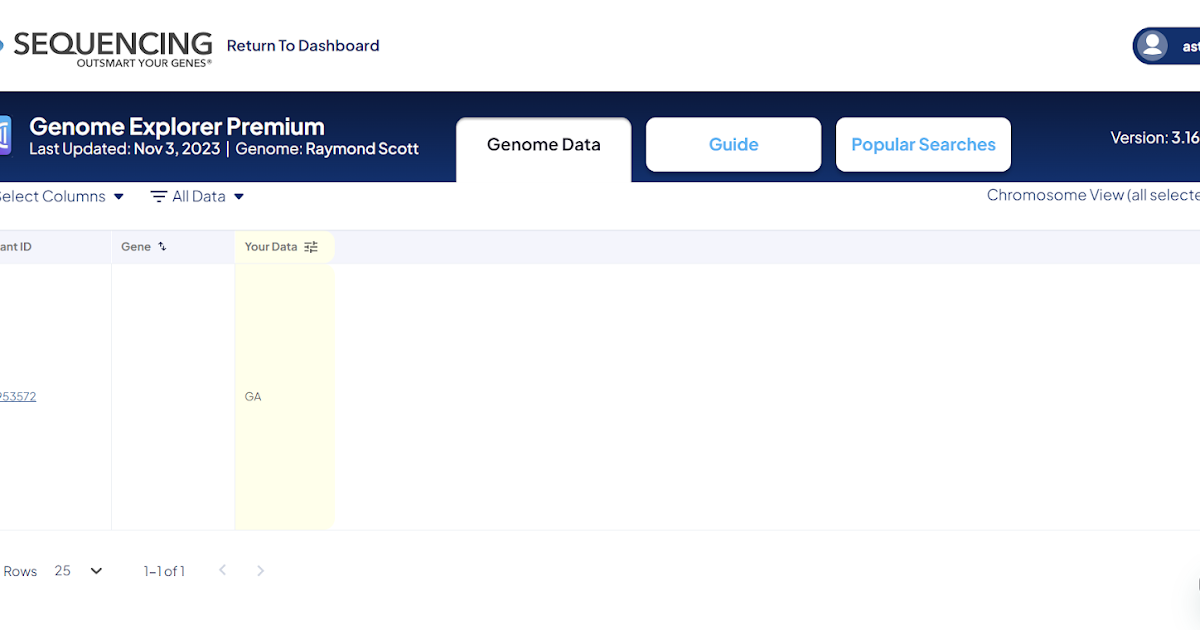Viewport: 1200px width, 630px height.
Task: Open Chromosome View selector
Action: (1093, 195)
